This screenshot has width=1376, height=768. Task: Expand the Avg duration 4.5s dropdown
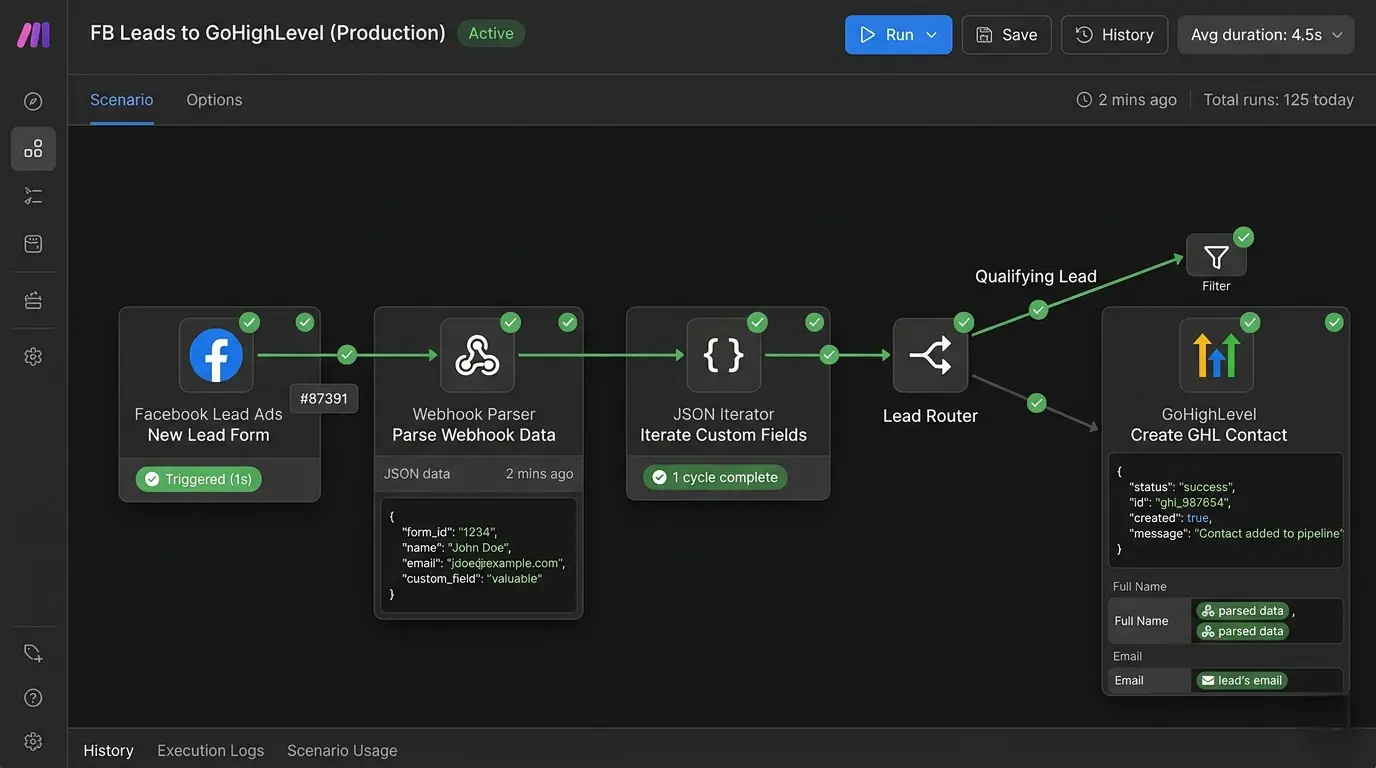(1266, 35)
